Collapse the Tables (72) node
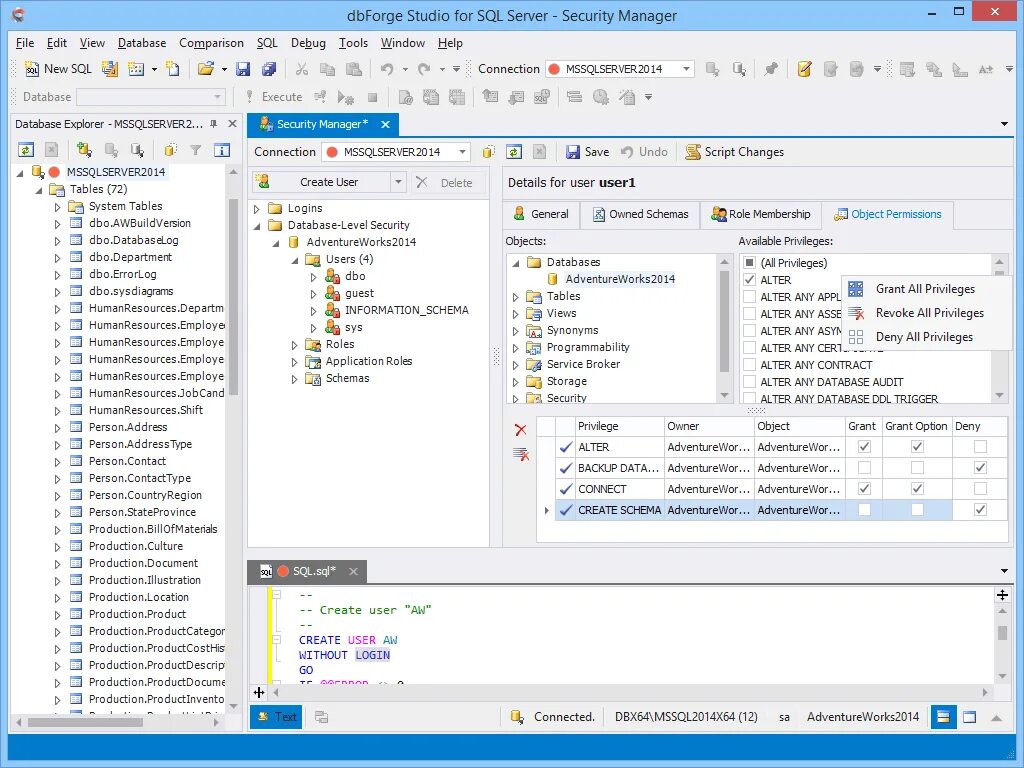Screen dimensions: 1024x768 tap(39, 190)
